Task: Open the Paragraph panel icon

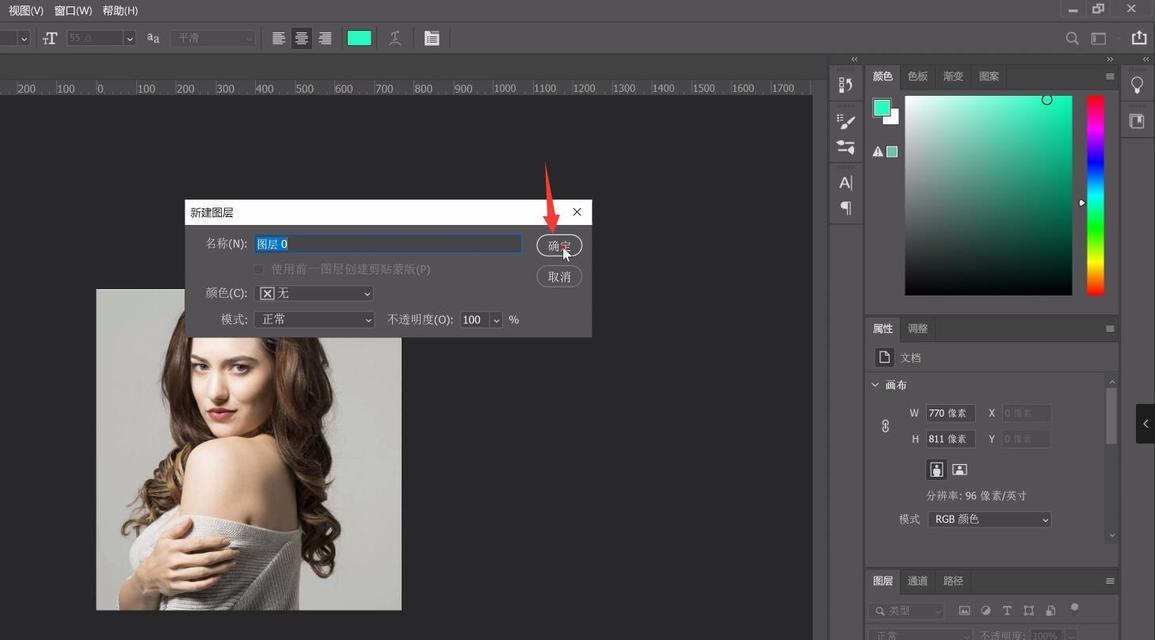Action: click(x=846, y=208)
